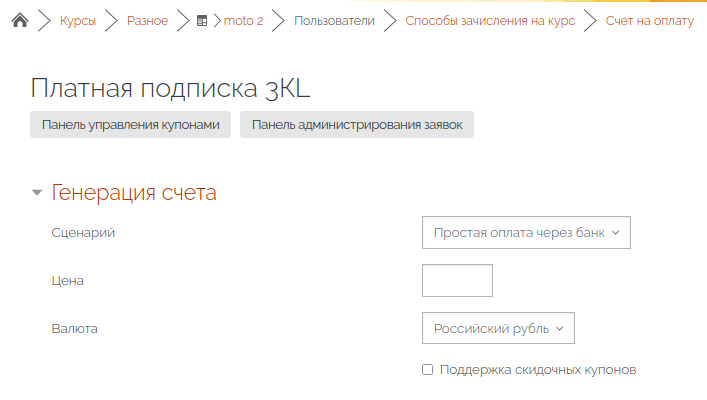Screen dimensions: 707x400
Task: Open Панель администрирования заявок
Action: 357,125
